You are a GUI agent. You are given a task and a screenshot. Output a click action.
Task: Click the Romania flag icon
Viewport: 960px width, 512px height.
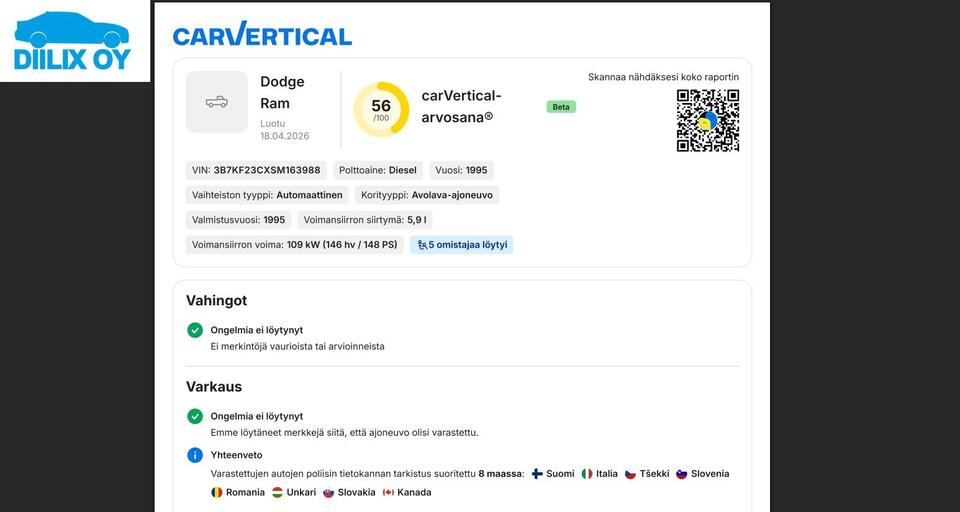216,492
